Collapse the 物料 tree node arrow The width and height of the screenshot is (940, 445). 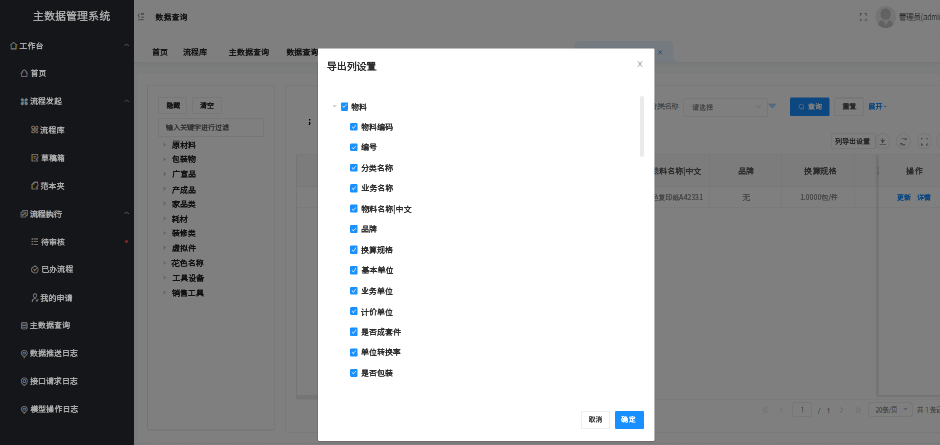pos(334,106)
